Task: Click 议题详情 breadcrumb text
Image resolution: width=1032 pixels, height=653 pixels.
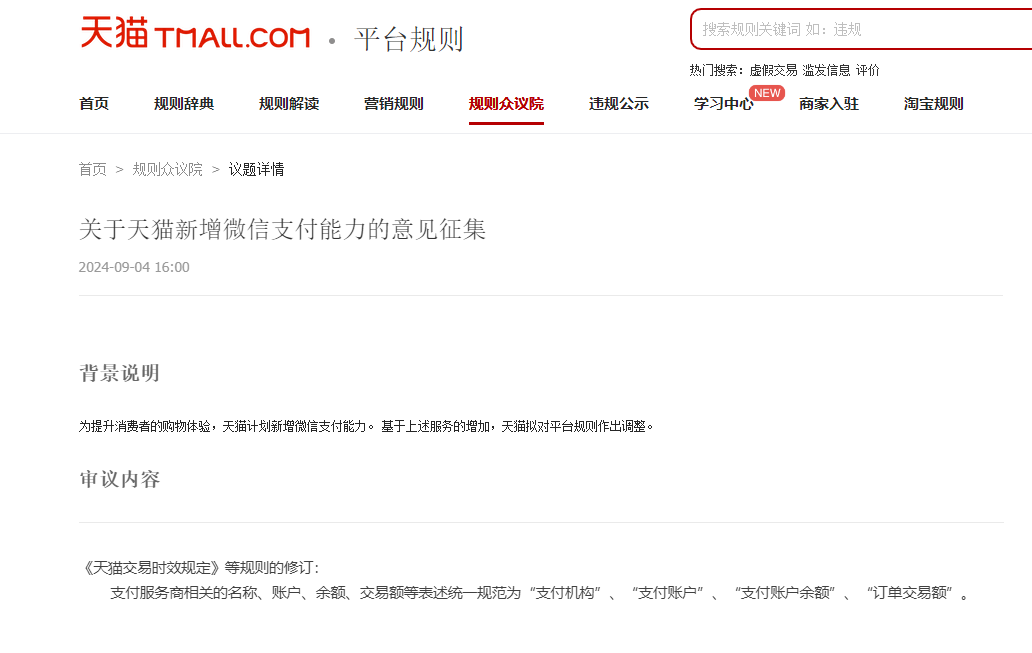Action: 256,170
